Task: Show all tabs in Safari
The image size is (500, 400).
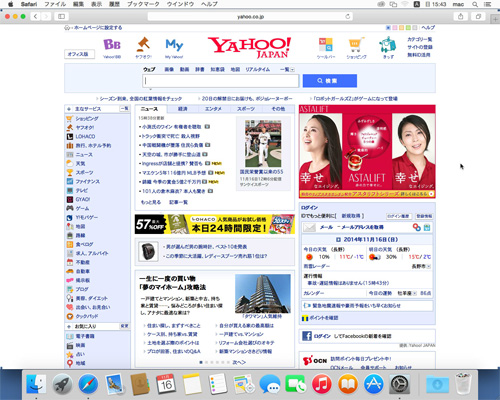Action: (478, 16)
